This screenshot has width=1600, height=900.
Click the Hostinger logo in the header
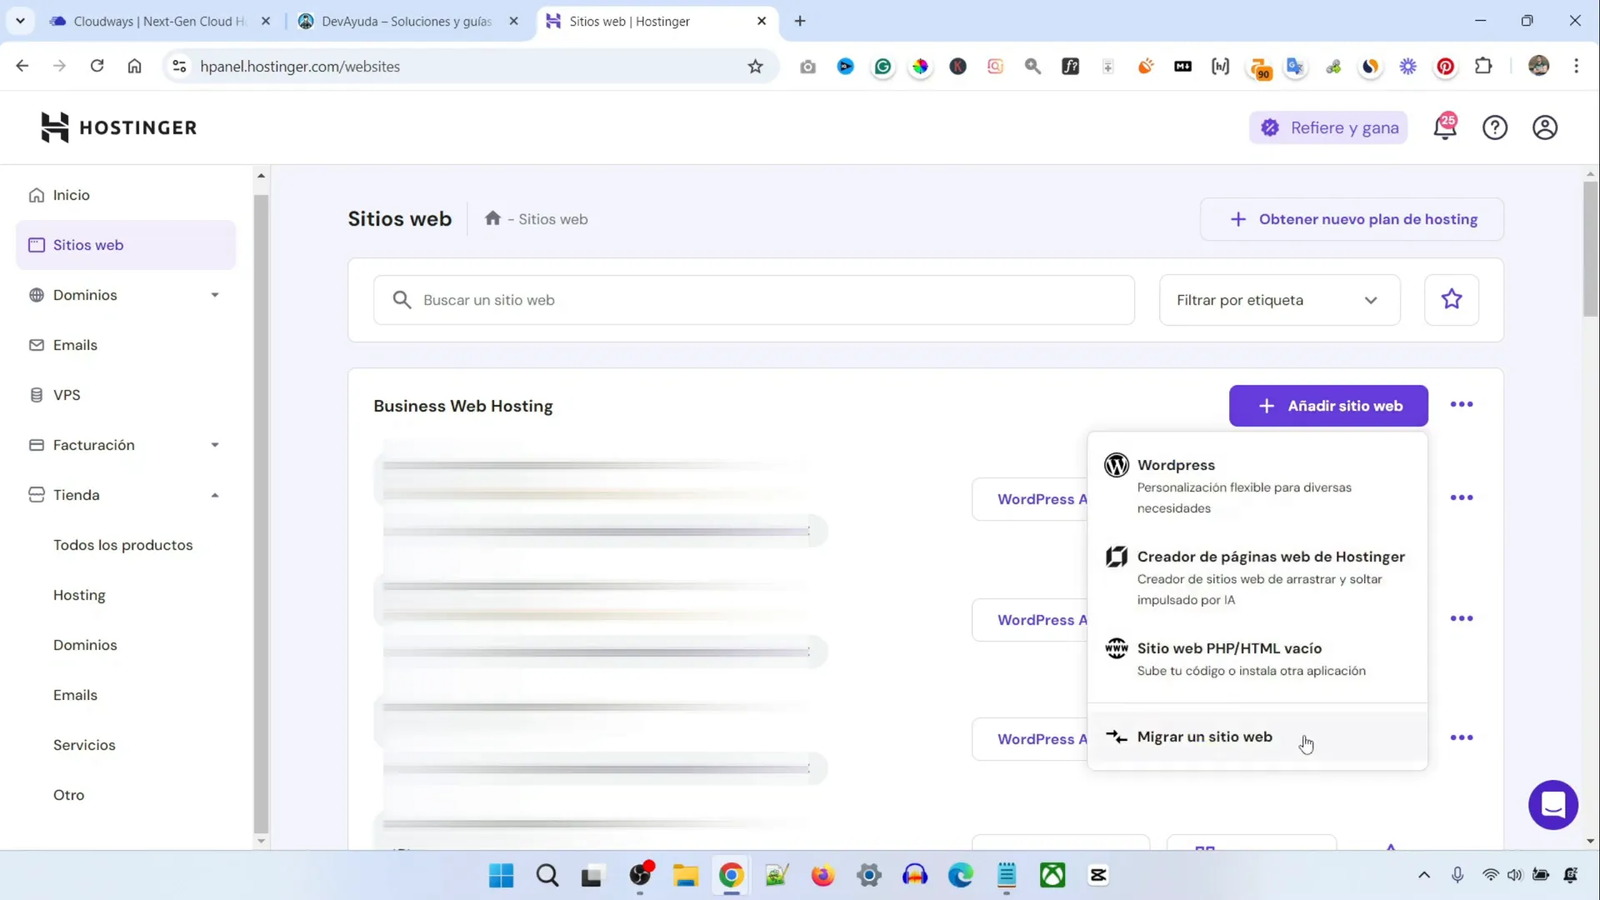[117, 127]
